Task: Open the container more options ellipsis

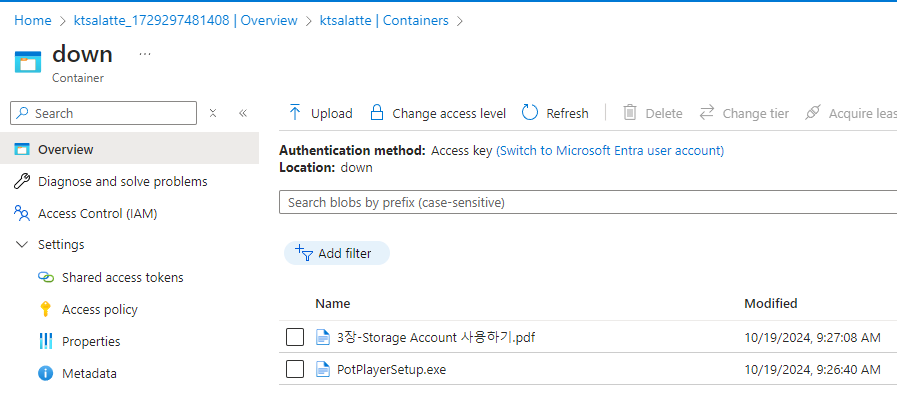Action: point(145,53)
